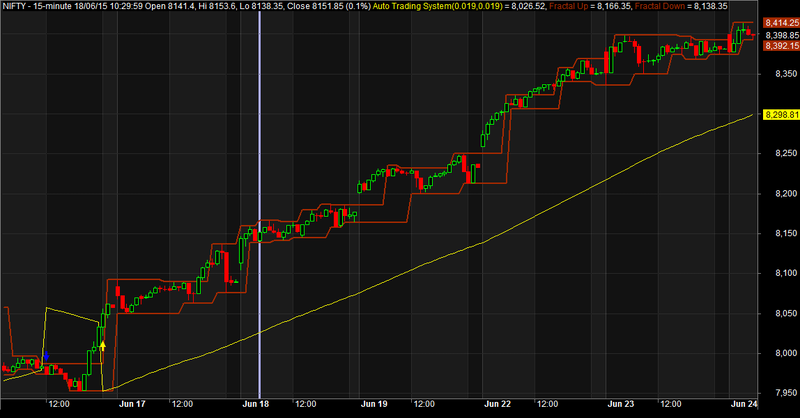The image size is (800, 418).
Task: Click the 8,250 axis price level
Action: 786,154
